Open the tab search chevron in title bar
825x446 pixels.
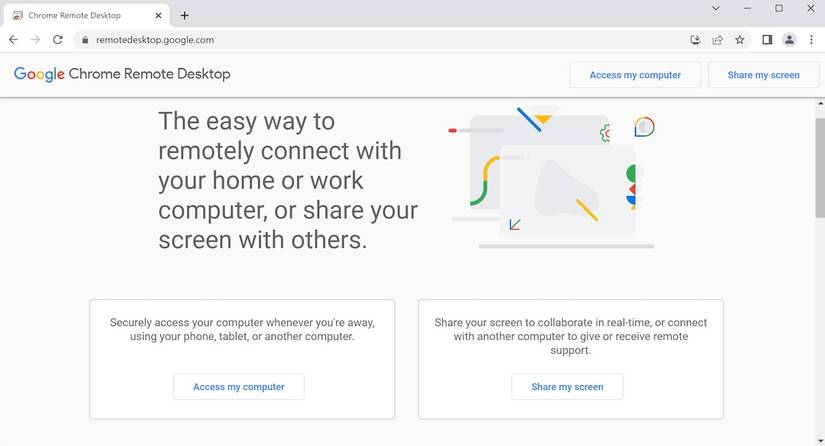coord(716,8)
